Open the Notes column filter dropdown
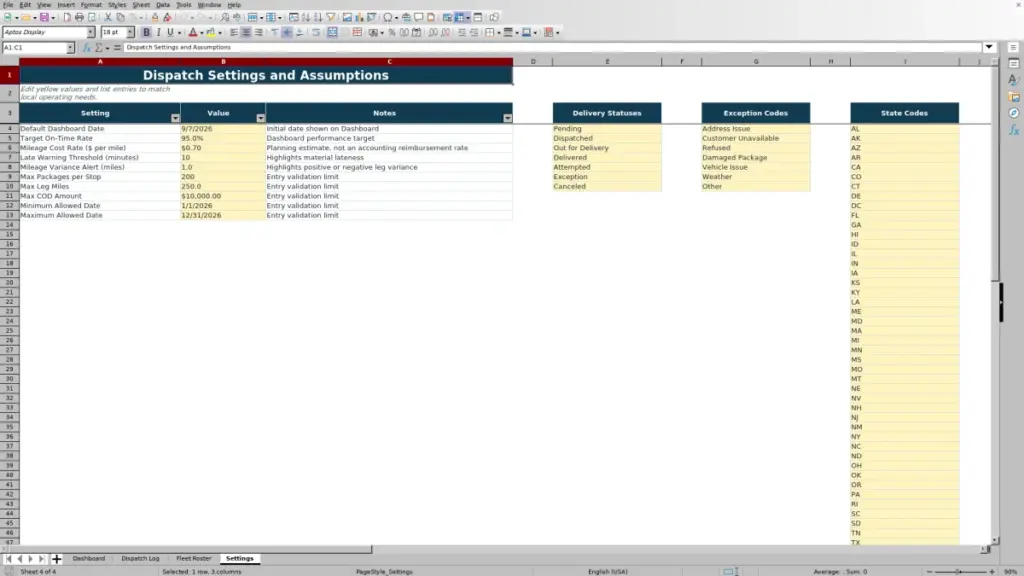1024x576 pixels. click(x=507, y=118)
